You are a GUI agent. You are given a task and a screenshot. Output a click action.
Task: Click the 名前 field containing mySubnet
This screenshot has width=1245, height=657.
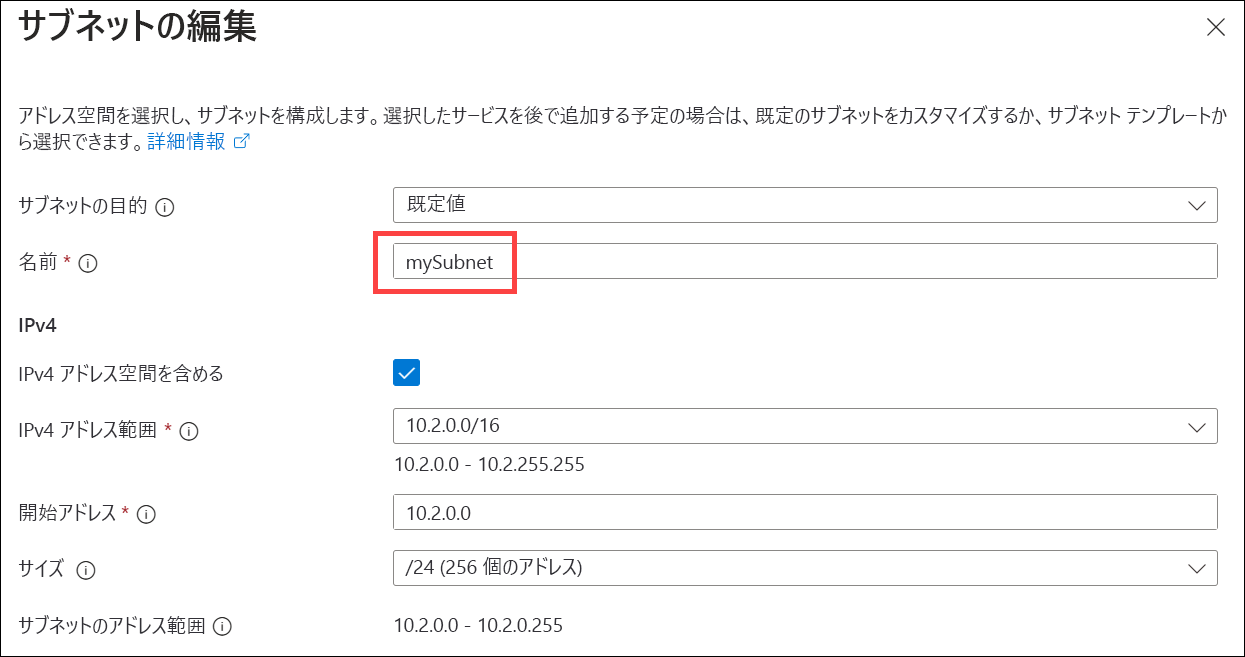[x=805, y=261]
